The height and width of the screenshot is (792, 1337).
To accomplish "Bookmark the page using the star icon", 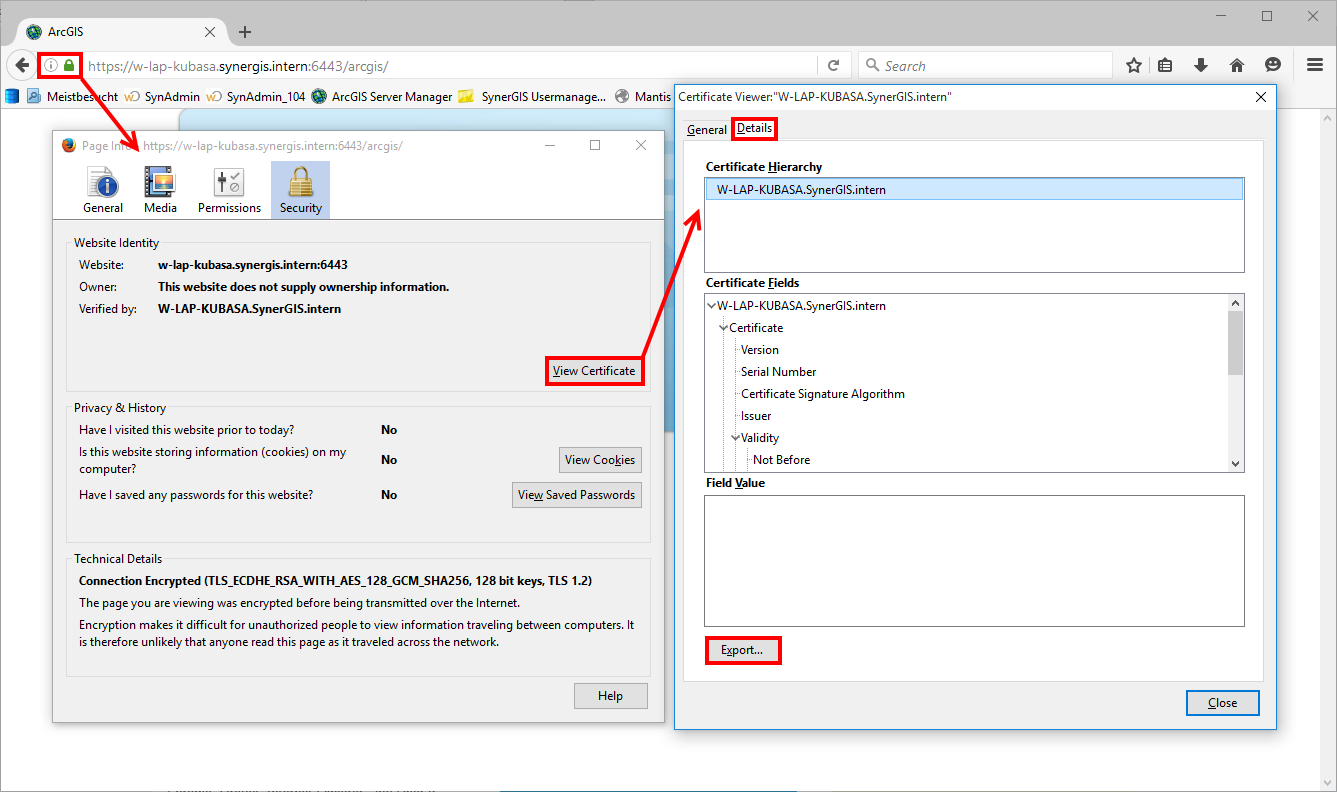I will point(1134,64).
